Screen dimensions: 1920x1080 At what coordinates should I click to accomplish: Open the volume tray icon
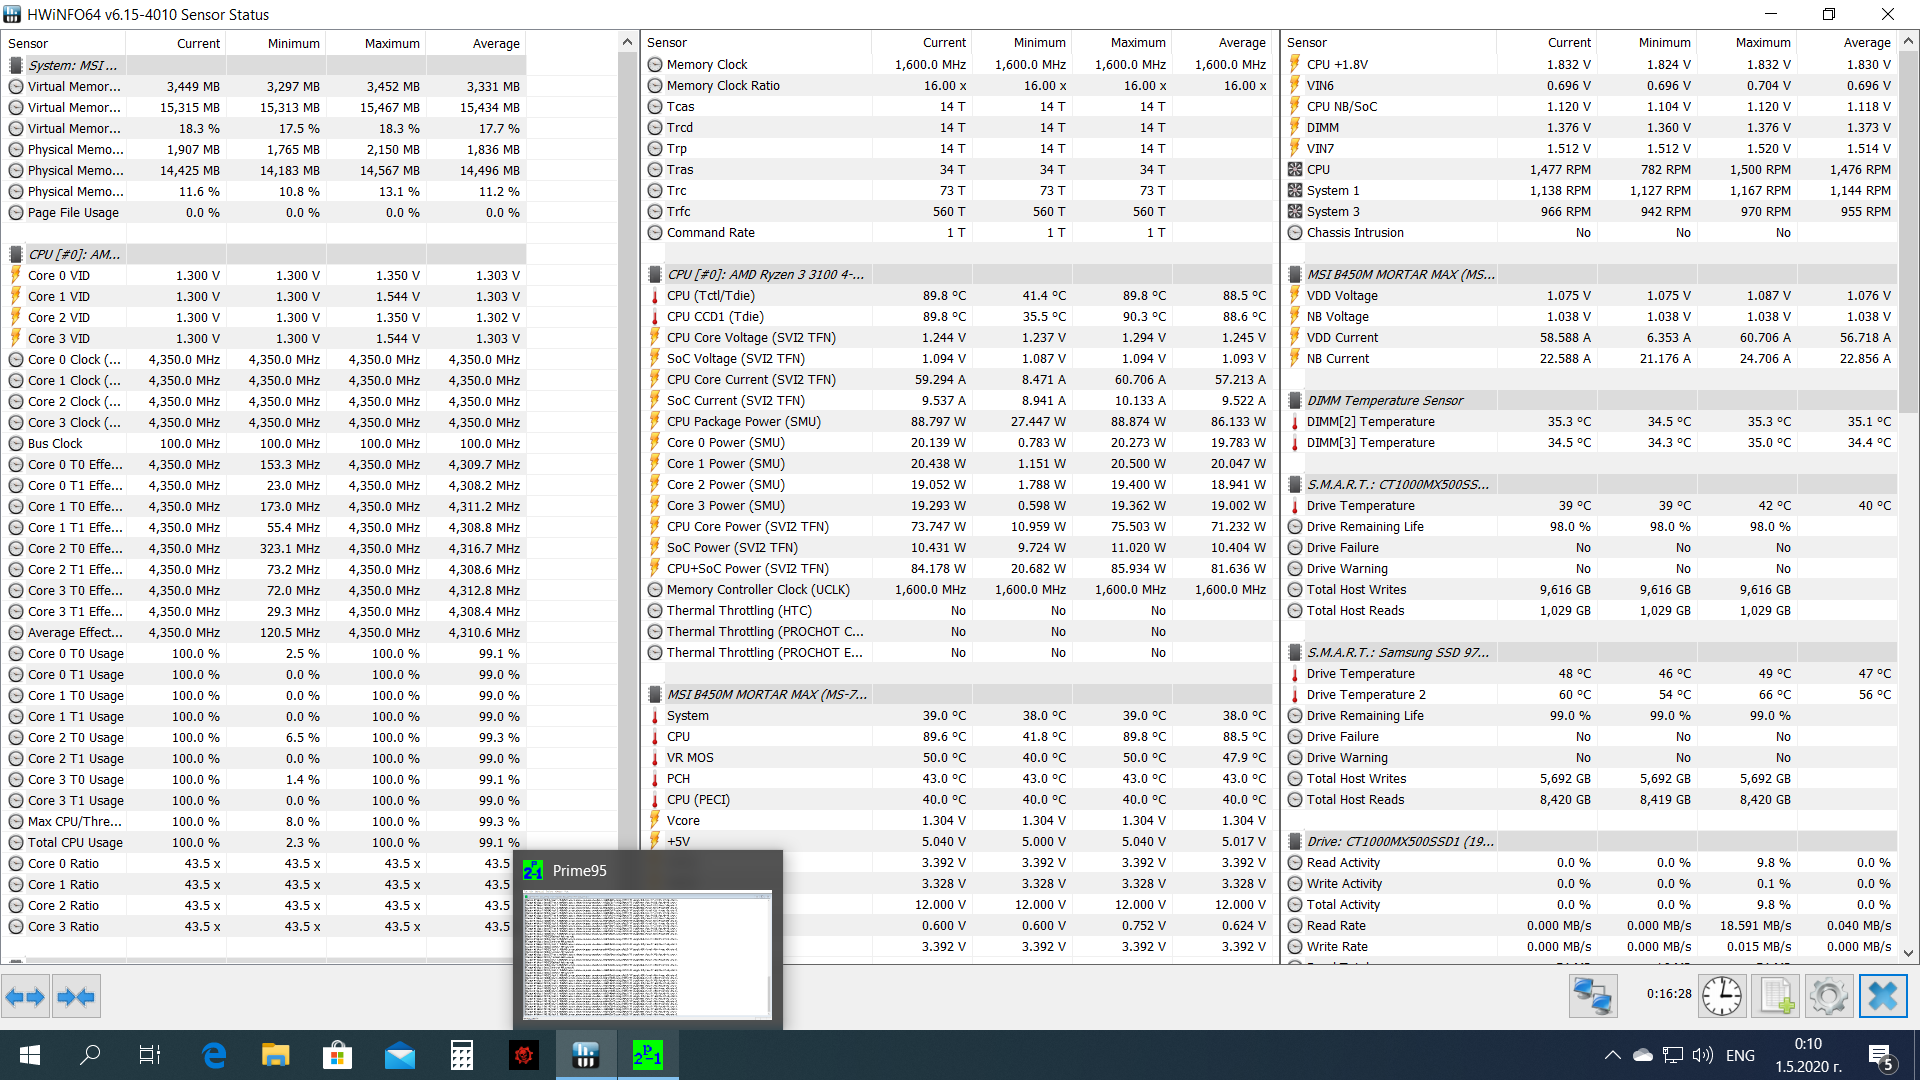[1703, 1055]
